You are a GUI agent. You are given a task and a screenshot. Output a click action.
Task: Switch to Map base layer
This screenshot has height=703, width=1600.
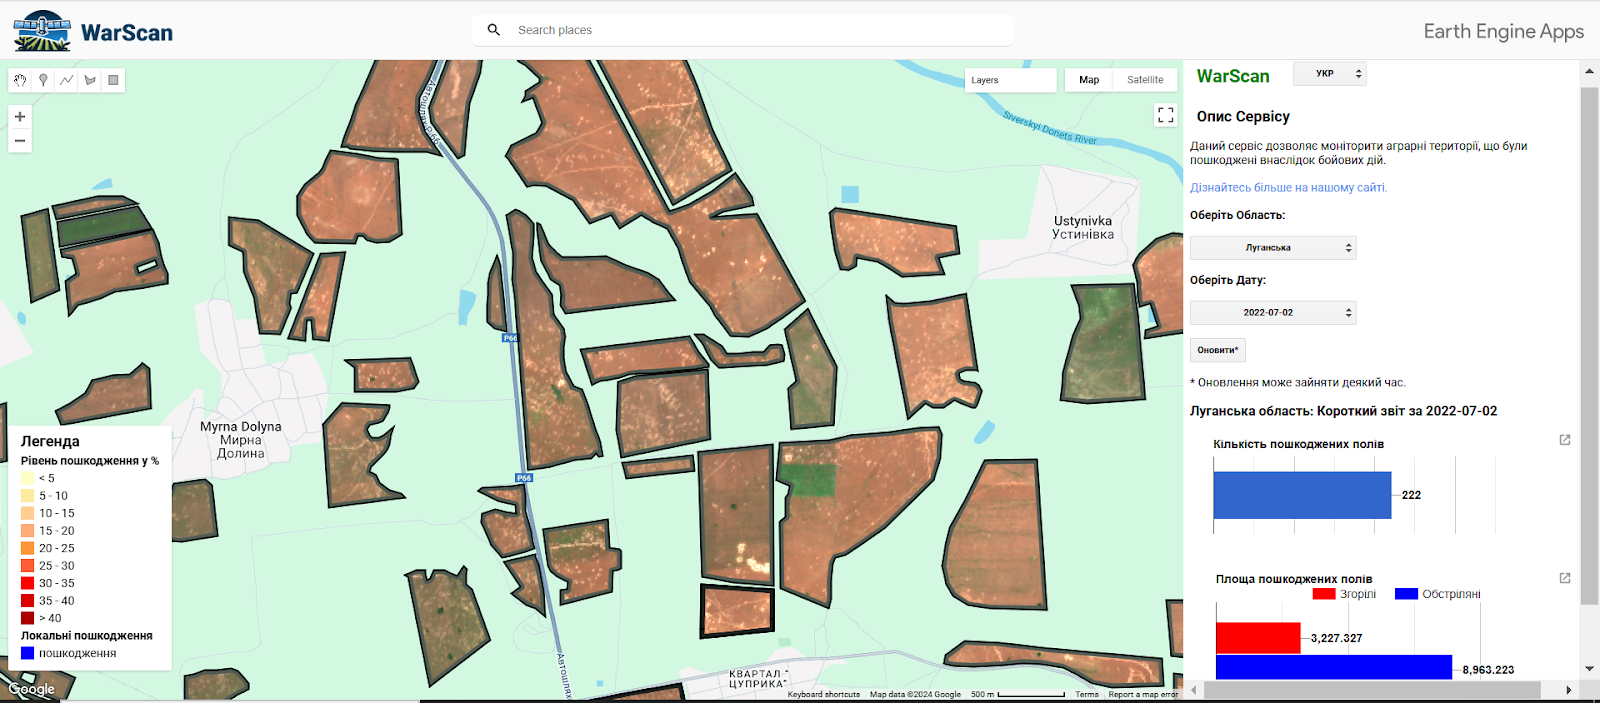click(x=1089, y=80)
